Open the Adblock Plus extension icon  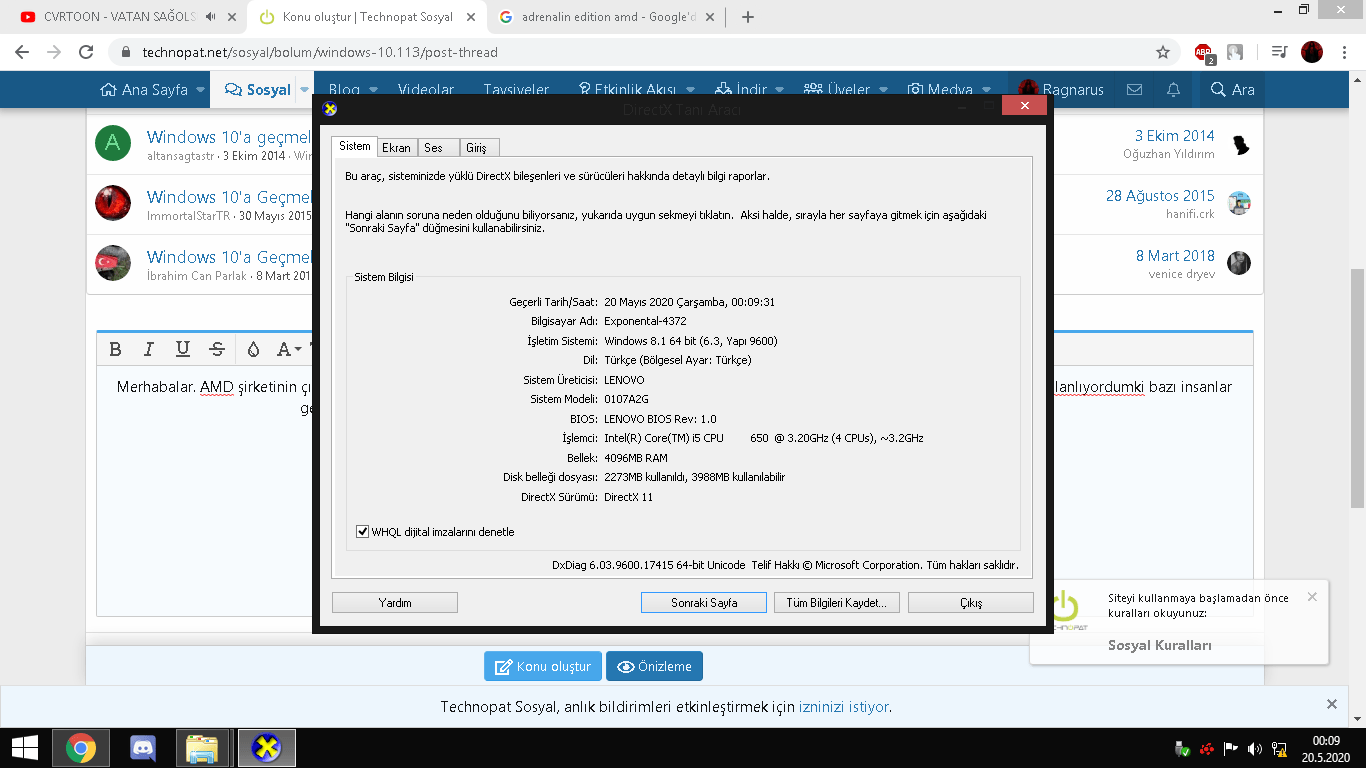(x=1204, y=52)
